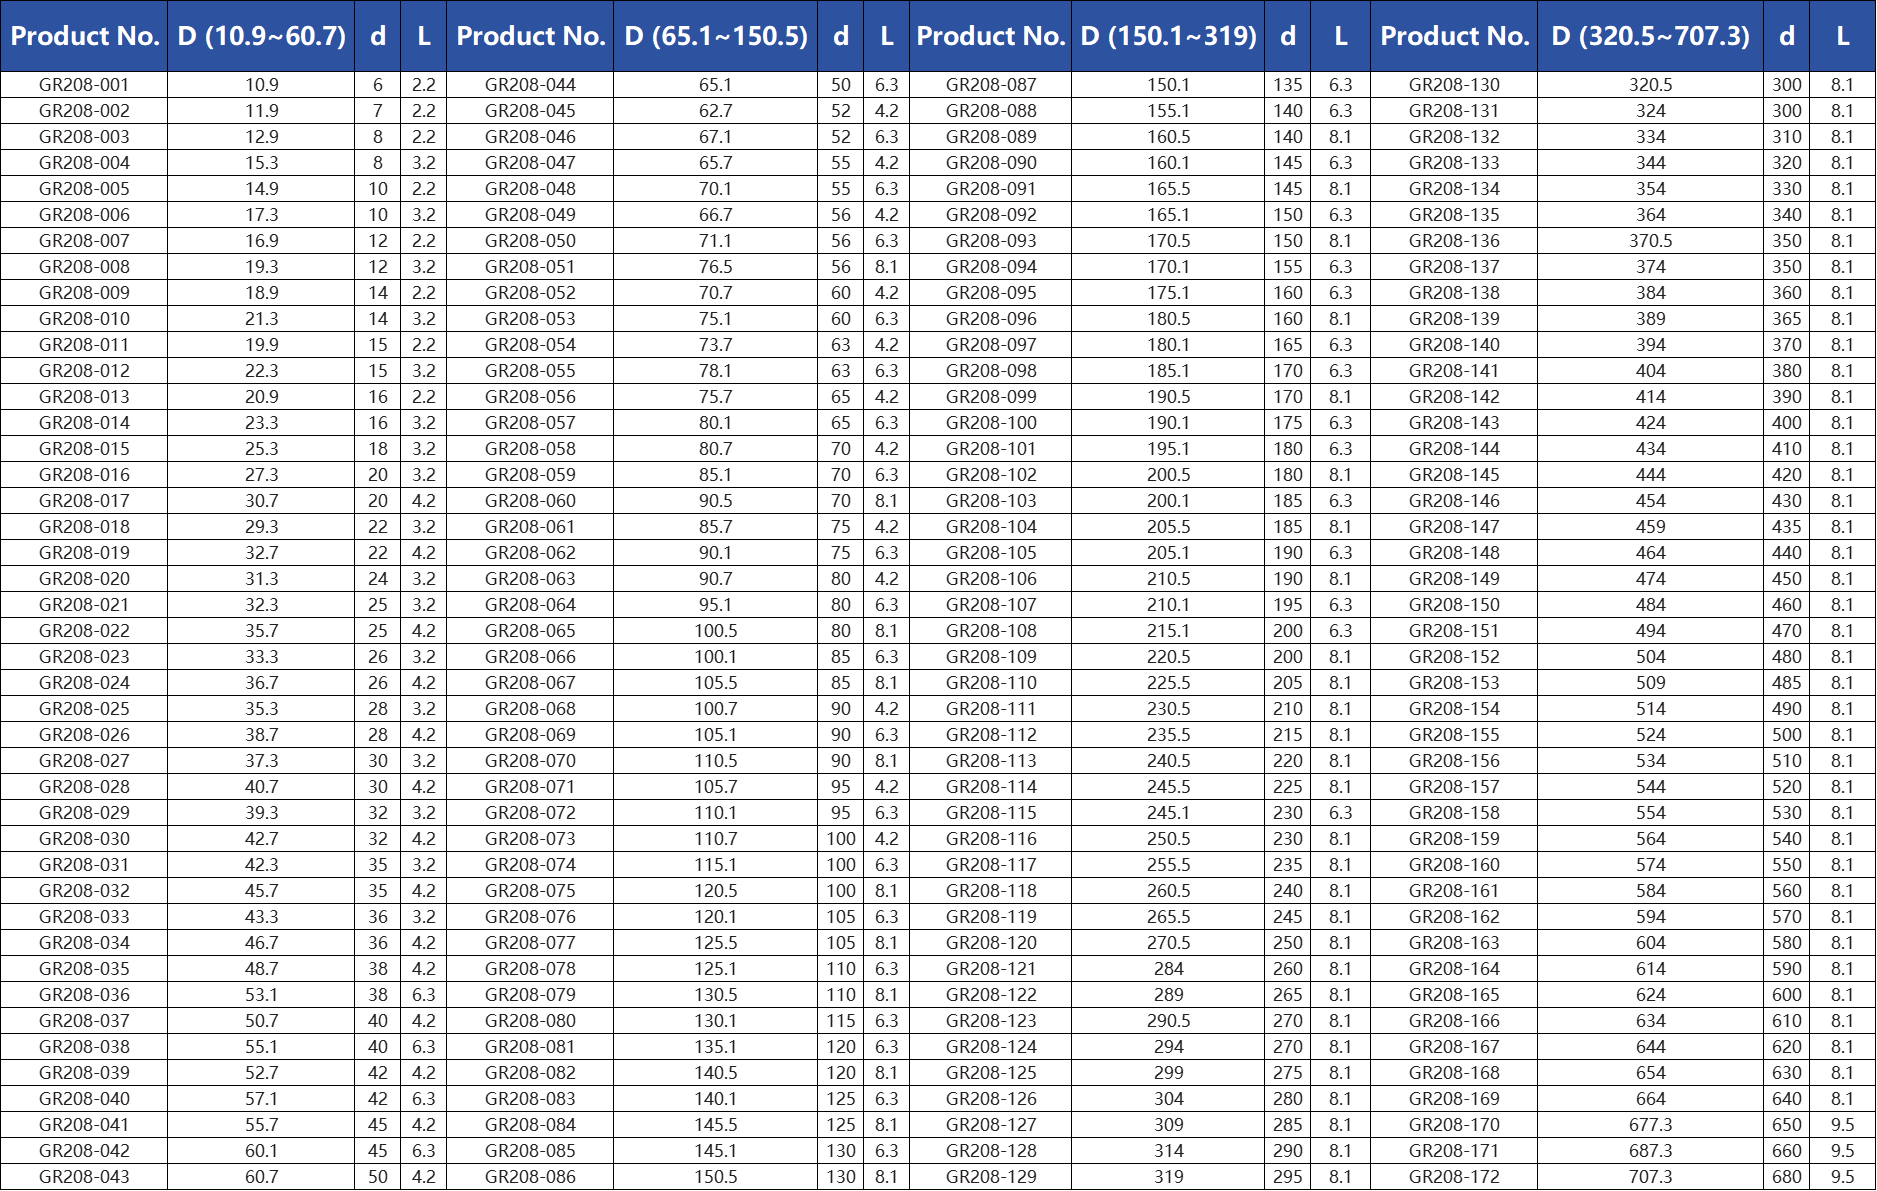Click product number GR208-136
Viewport: 1877px width, 1191px height.
click(1454, 241)
